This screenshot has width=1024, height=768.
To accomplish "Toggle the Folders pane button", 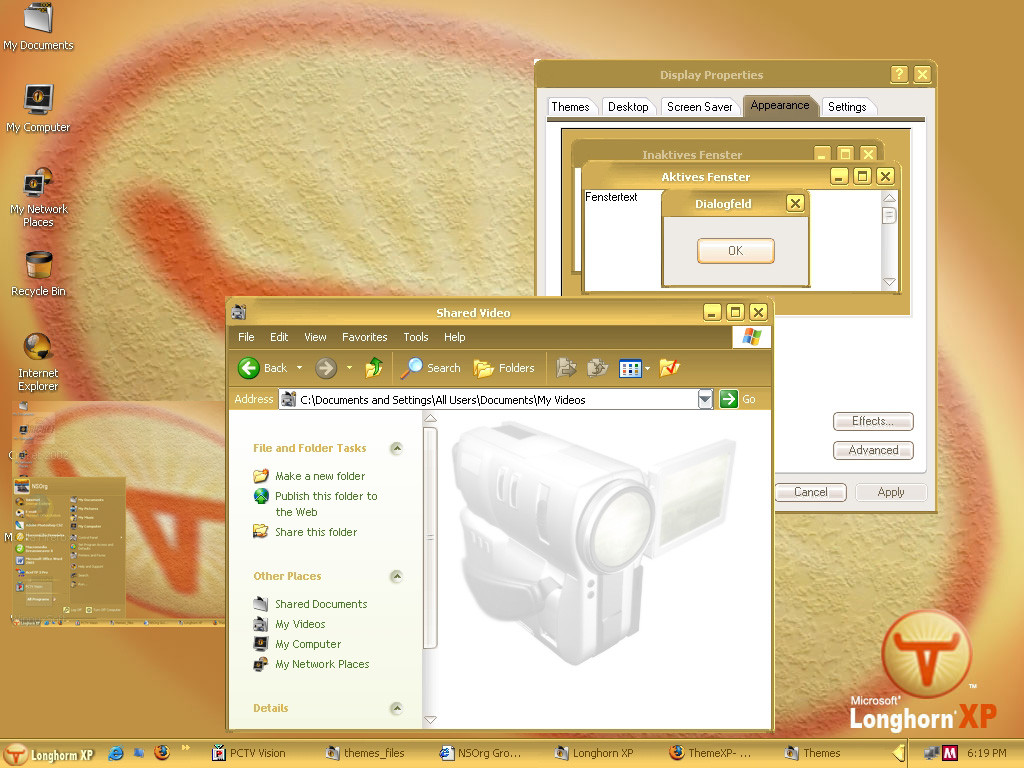I will click(504, 368).
